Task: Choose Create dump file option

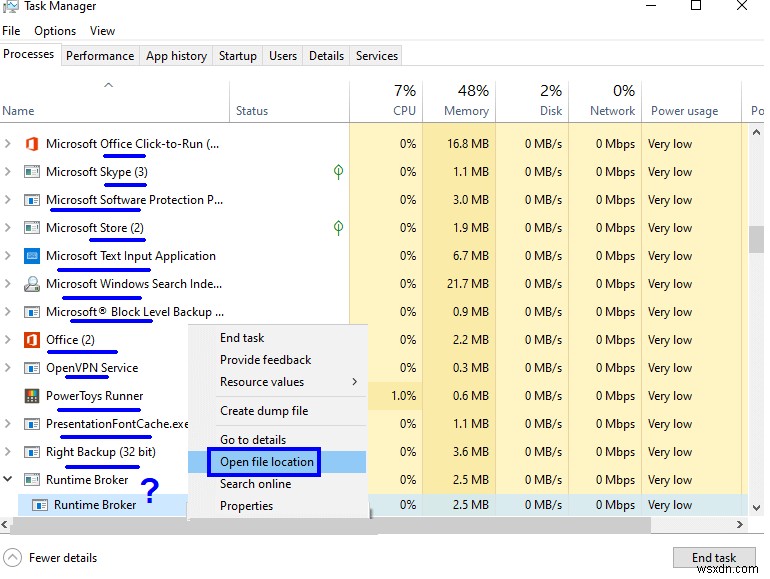Action: [x=277, y=411]
